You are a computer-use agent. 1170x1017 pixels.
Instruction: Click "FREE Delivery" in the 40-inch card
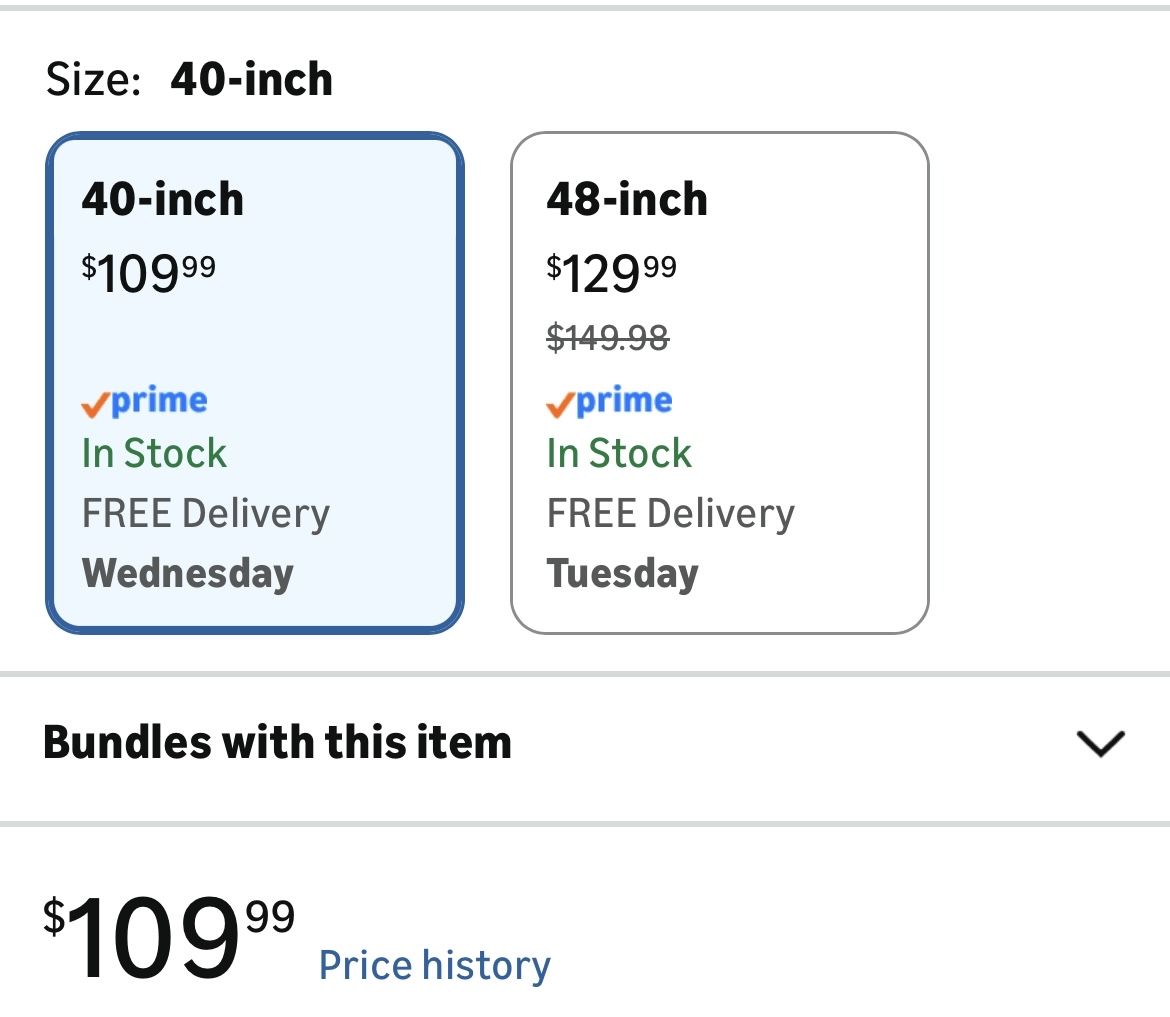[x=206, y=514]
